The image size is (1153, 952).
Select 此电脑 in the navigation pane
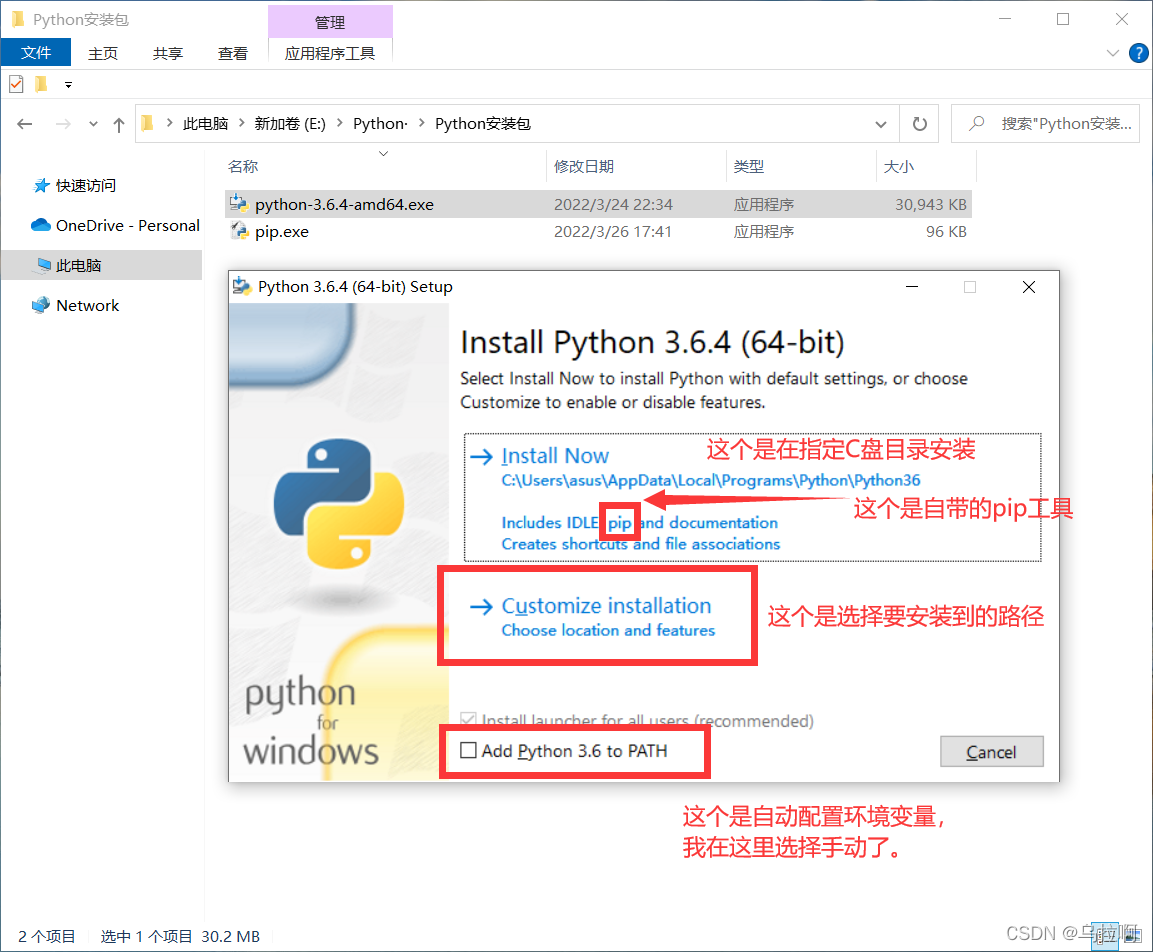click(x=101, y=265)
